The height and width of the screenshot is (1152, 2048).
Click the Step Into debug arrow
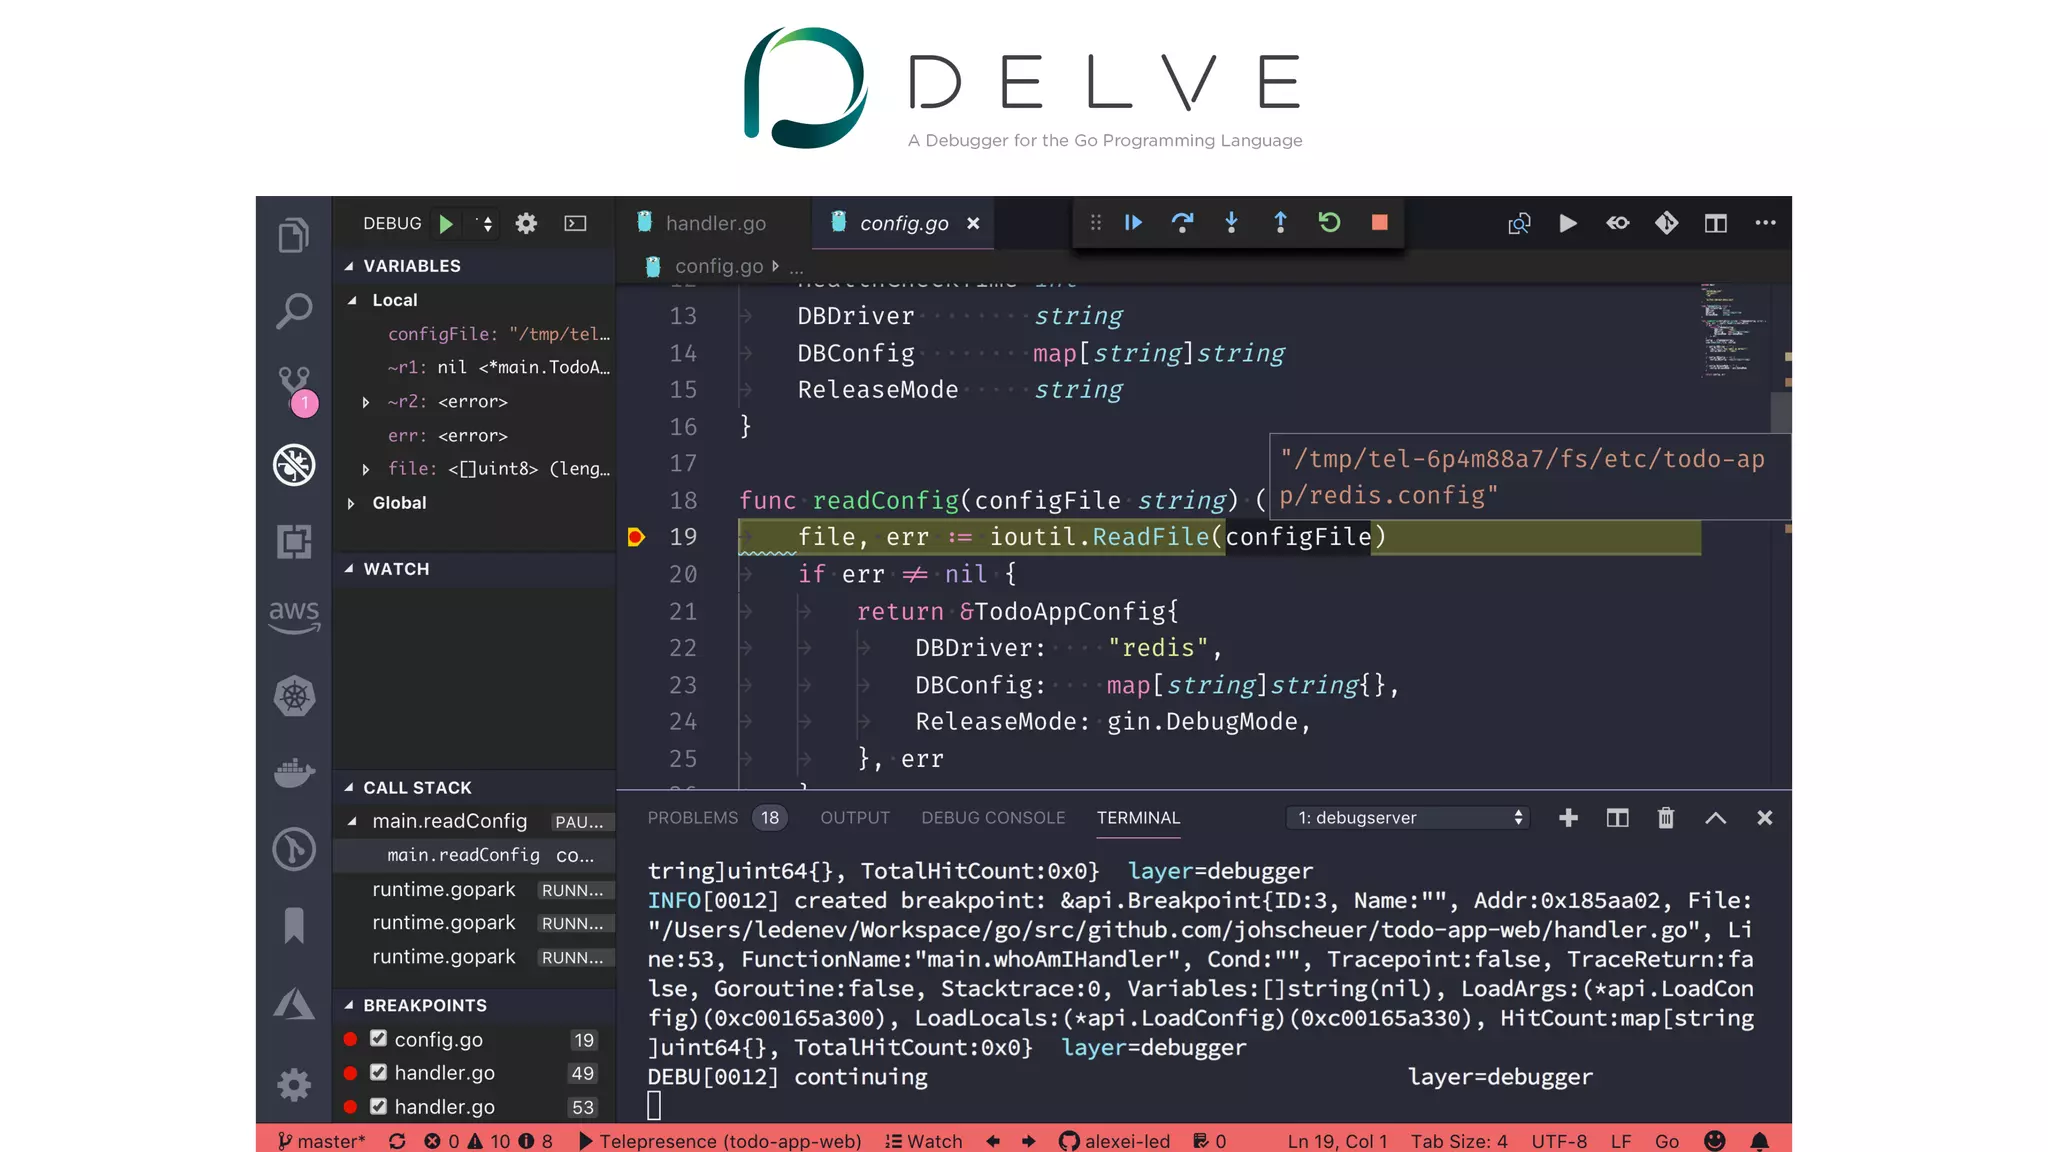[1231, 223]
